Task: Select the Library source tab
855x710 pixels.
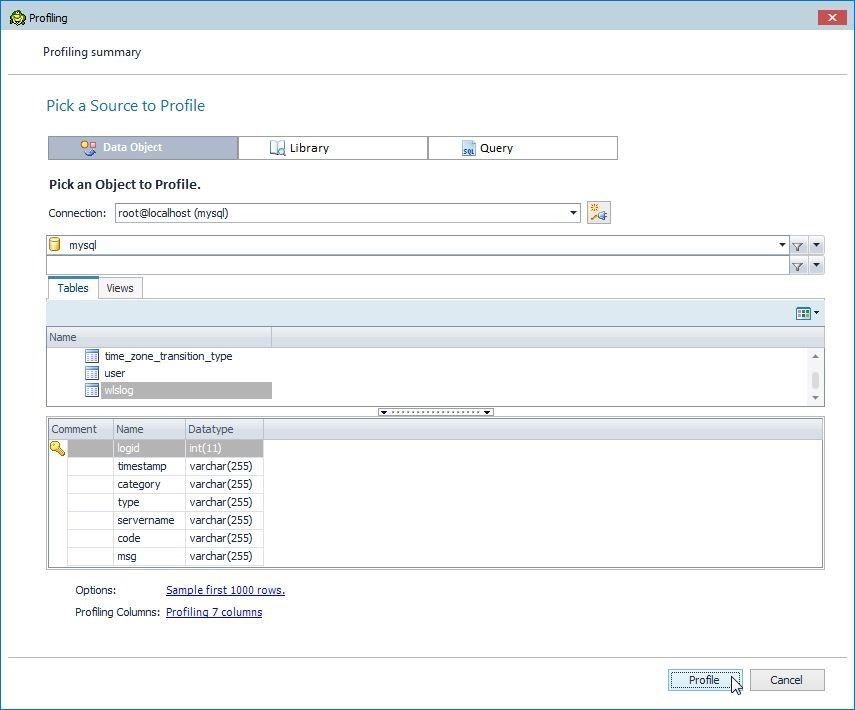Action: click(333, 148)
